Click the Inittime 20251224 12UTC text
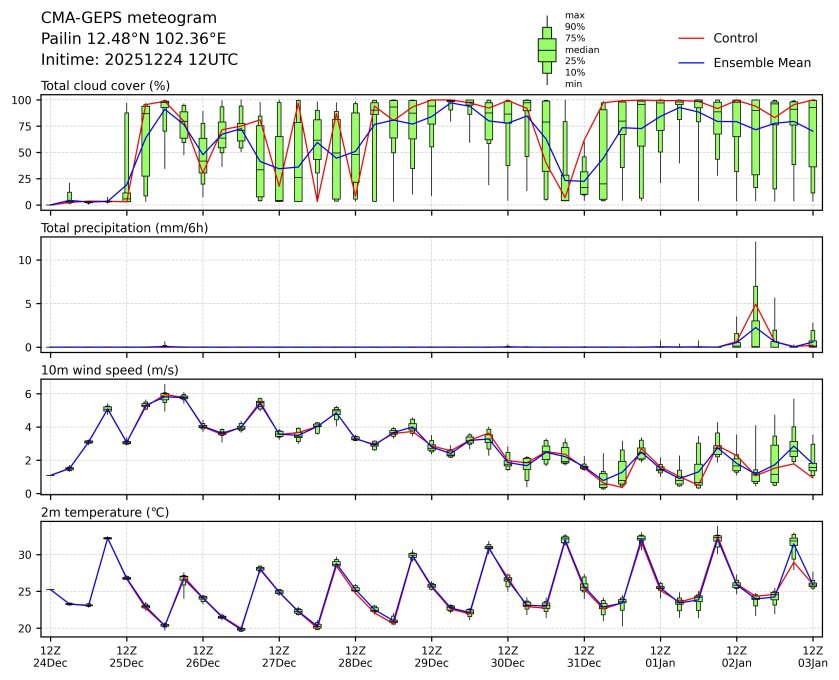 click(x=139, y=59)
